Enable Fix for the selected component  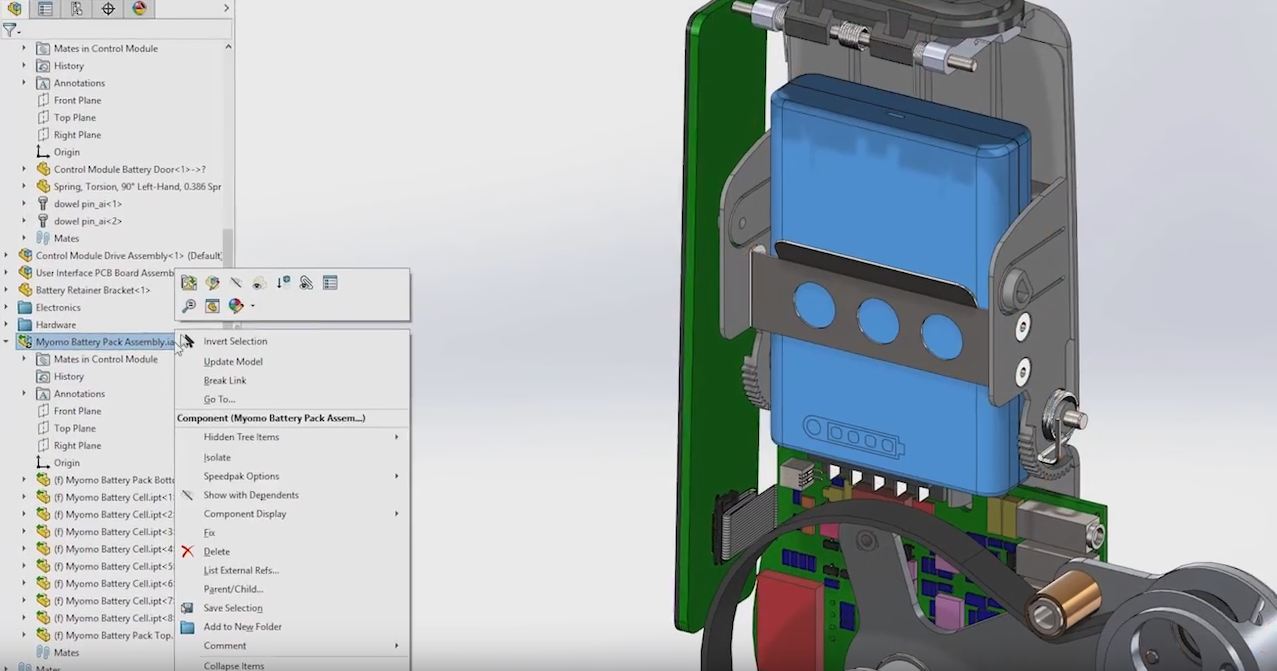(209, 532)
